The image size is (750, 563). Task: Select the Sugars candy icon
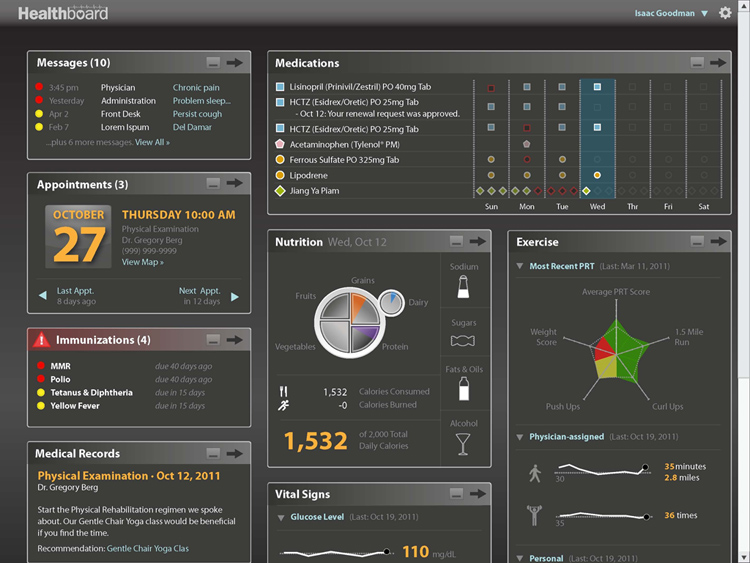[x=463, y=341]
